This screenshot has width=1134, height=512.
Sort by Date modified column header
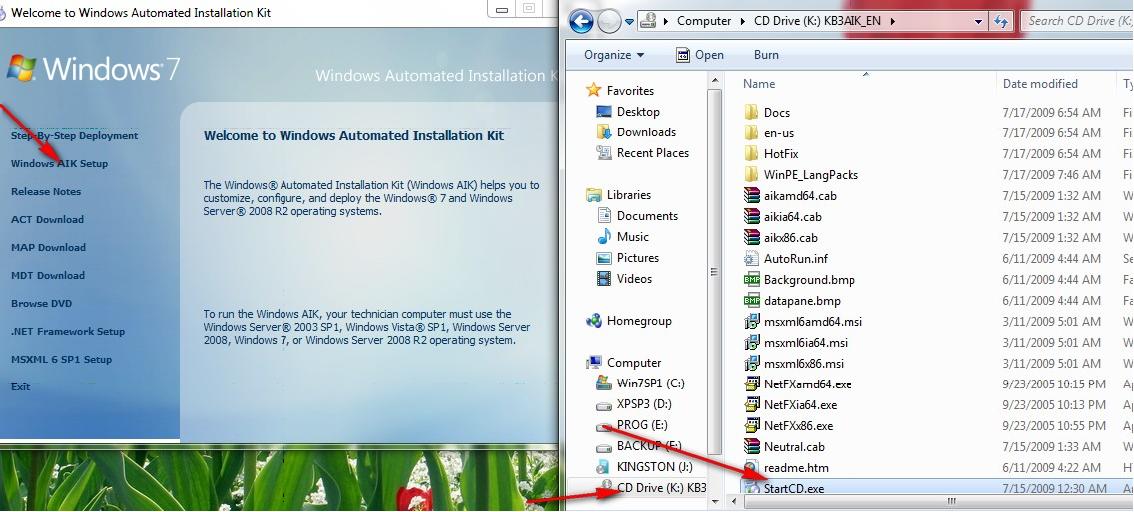click(x=1040, y=84)
